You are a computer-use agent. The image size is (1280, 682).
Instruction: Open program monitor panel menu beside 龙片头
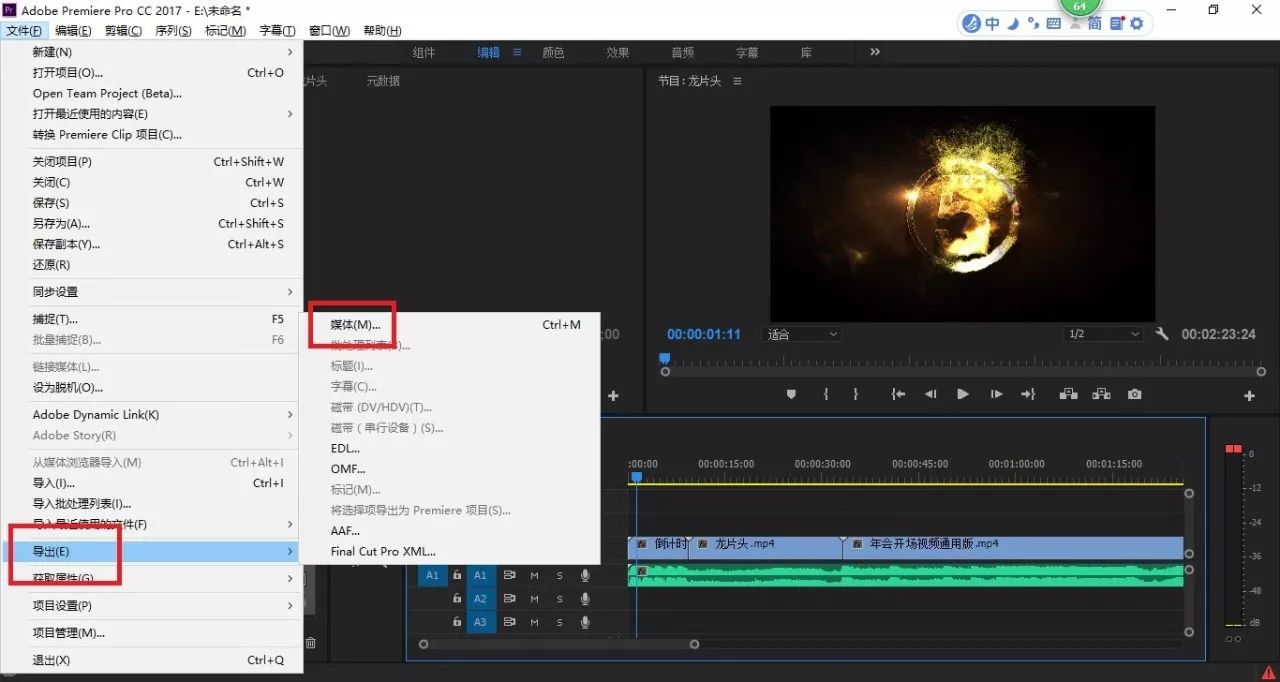point(737,81)
